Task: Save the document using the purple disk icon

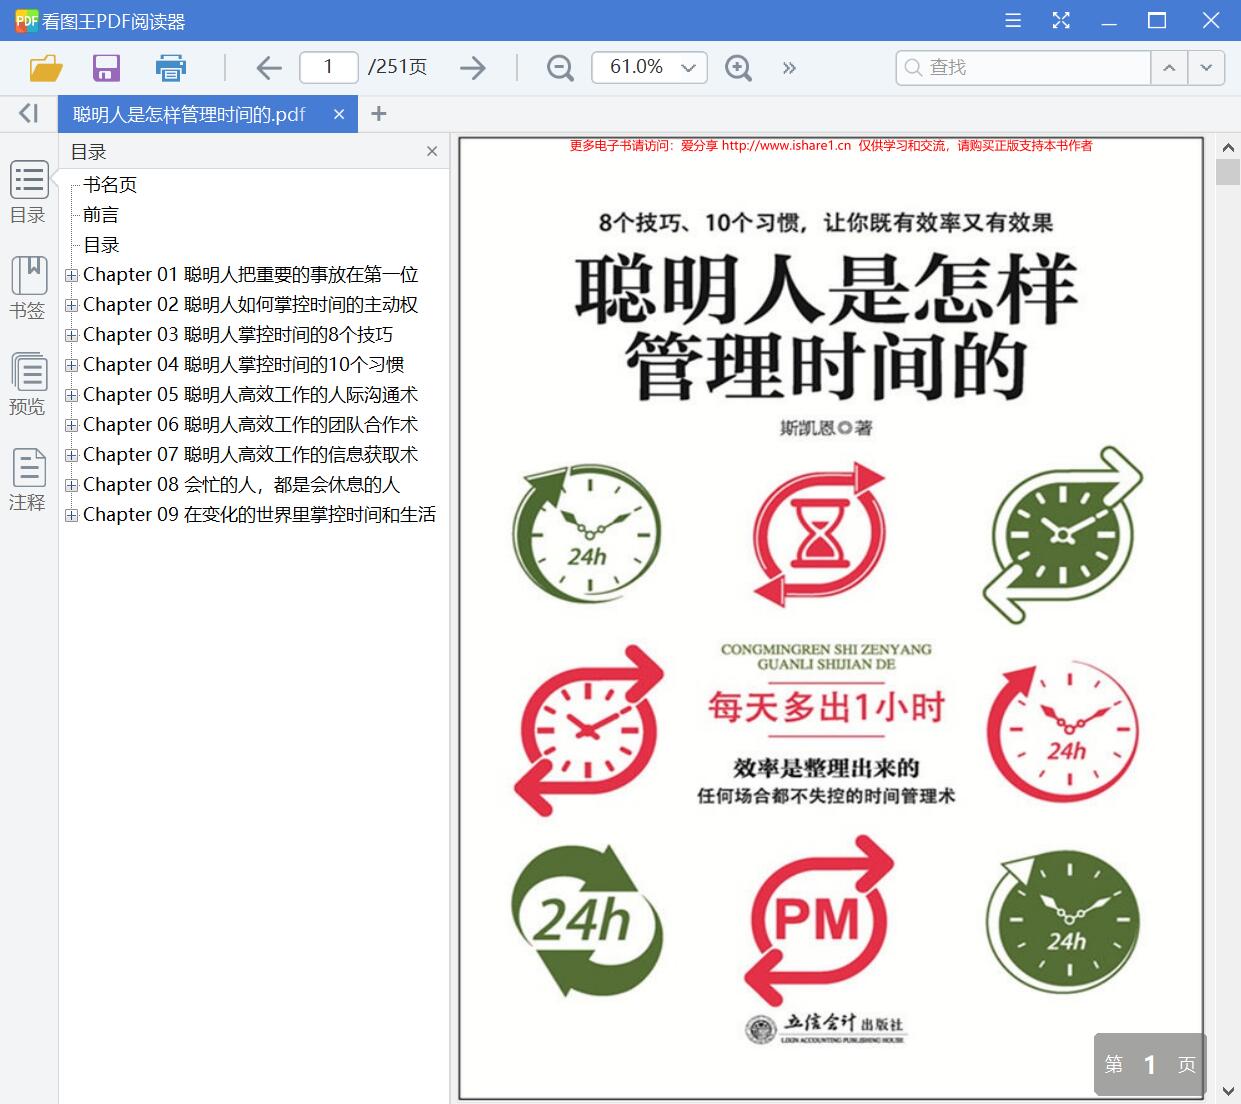Action: [x=106, y=68]
